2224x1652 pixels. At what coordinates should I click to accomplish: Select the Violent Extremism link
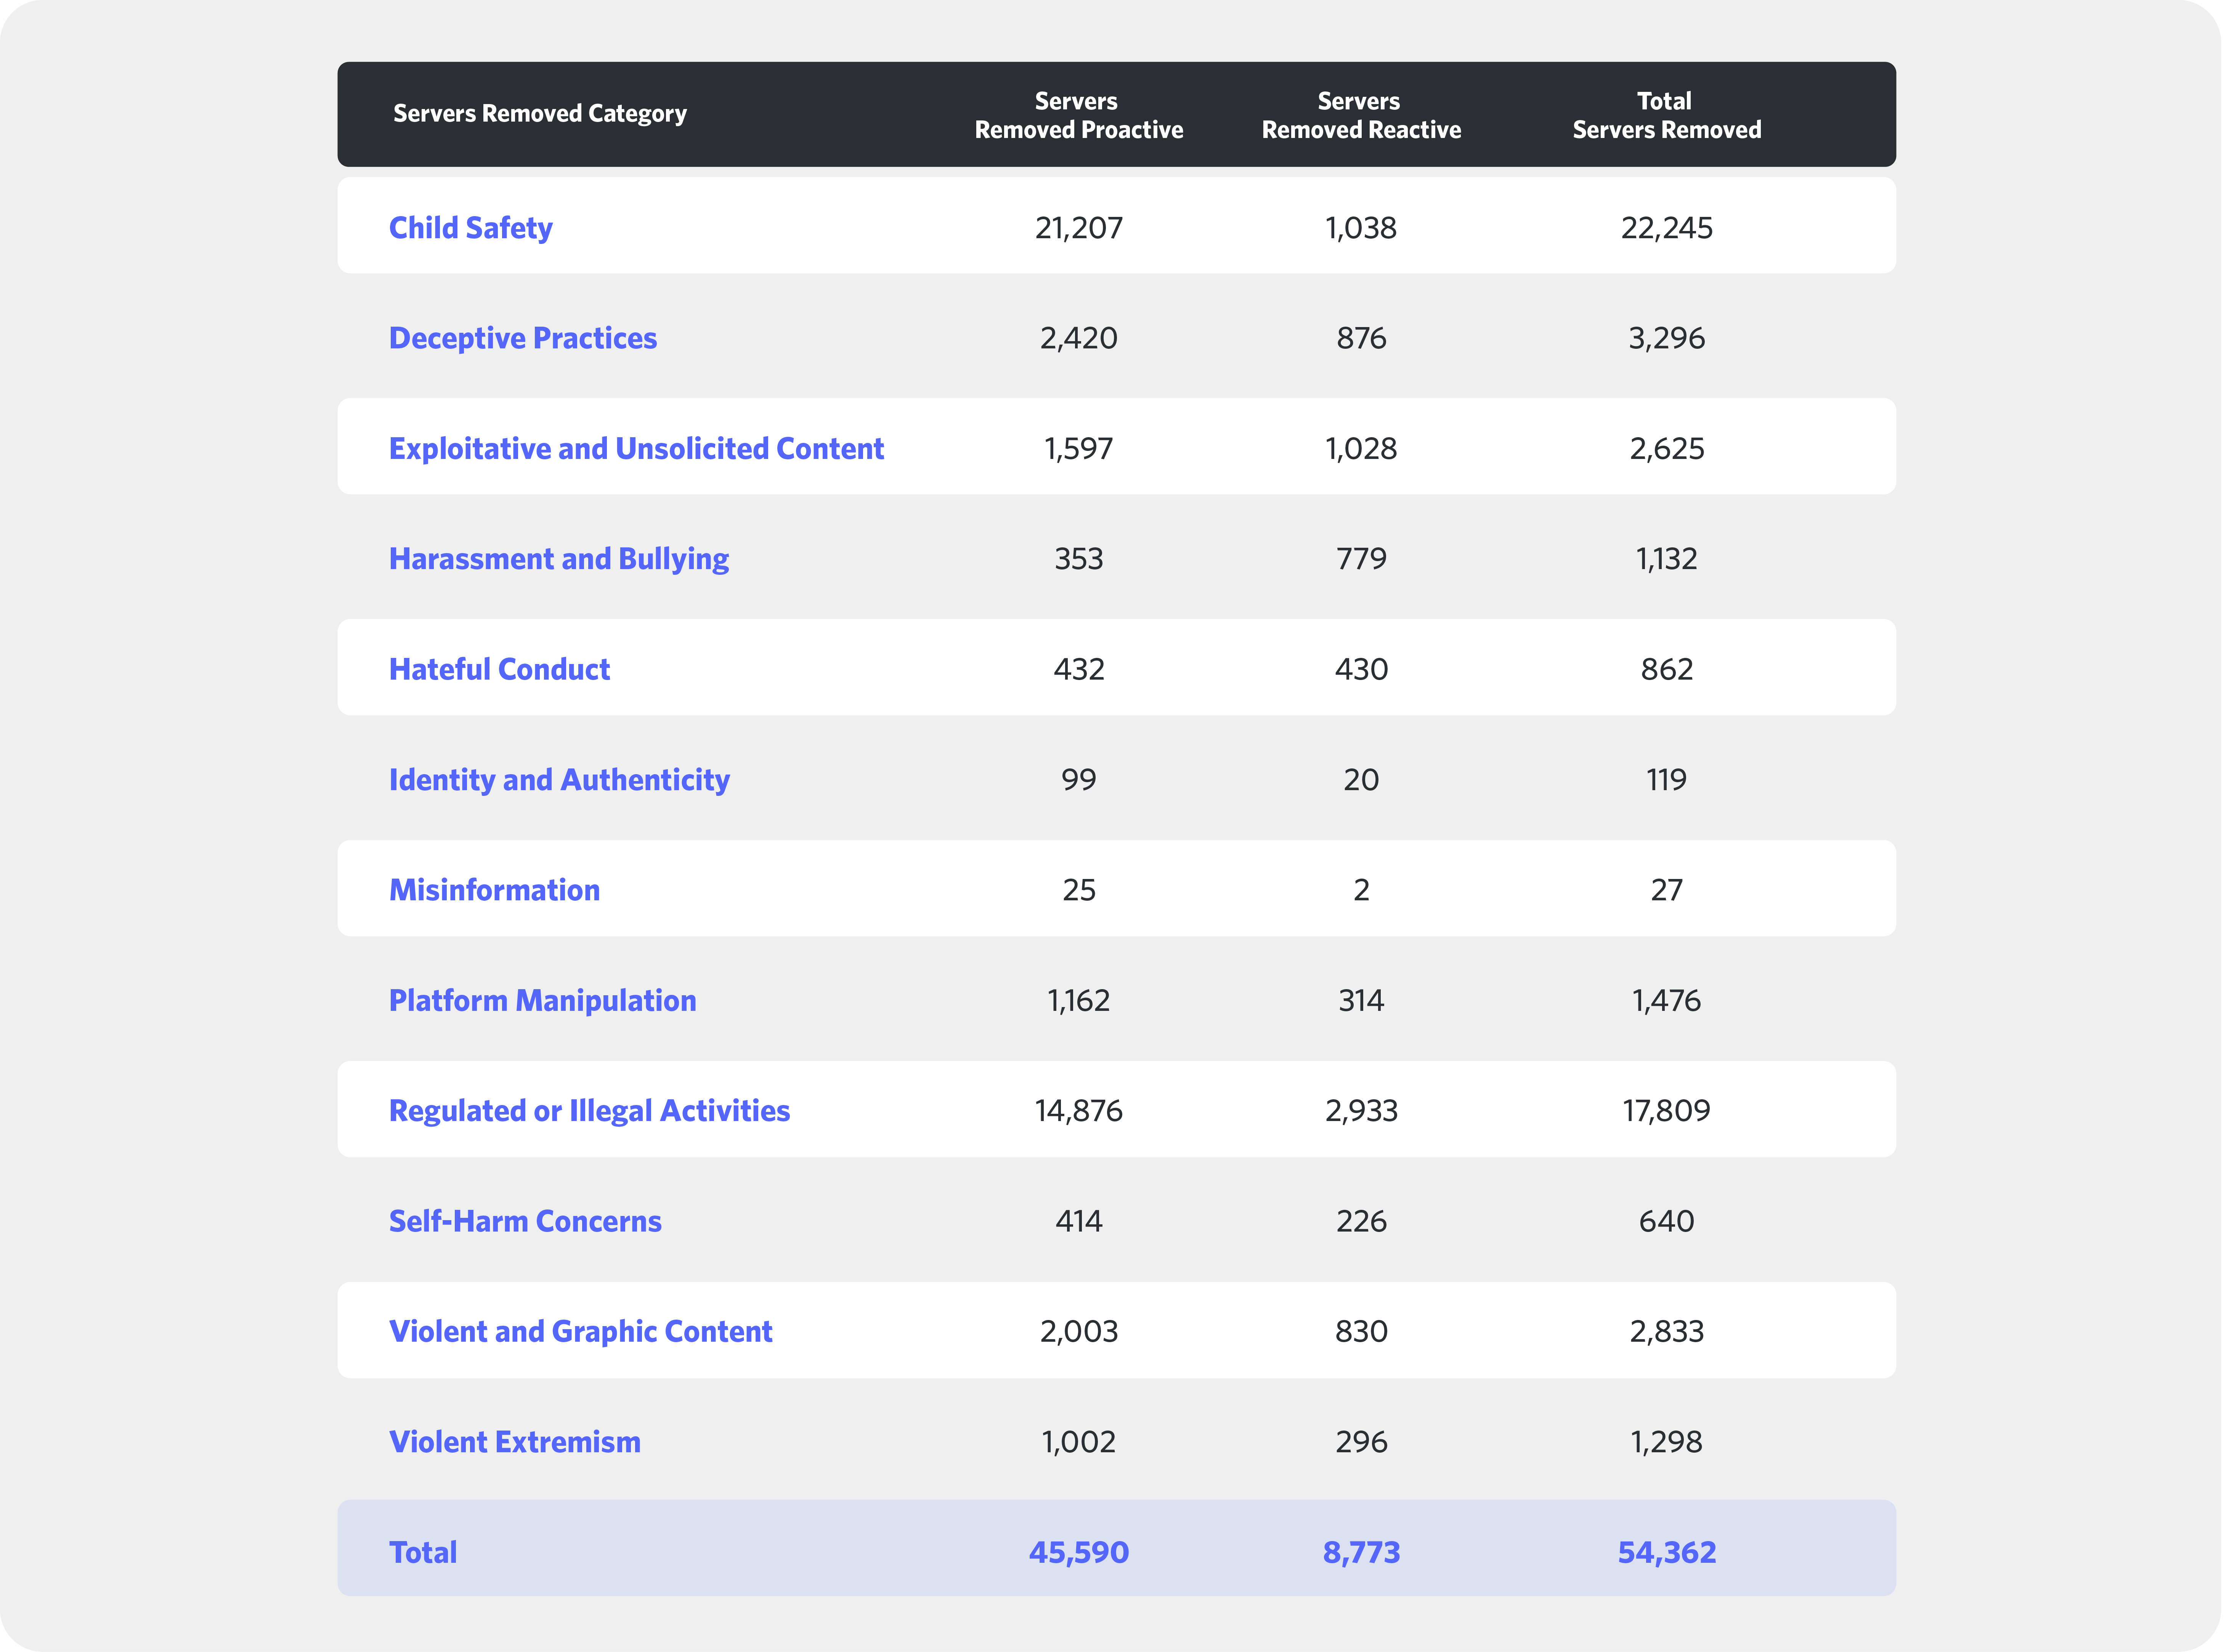tap(514, 1442)
